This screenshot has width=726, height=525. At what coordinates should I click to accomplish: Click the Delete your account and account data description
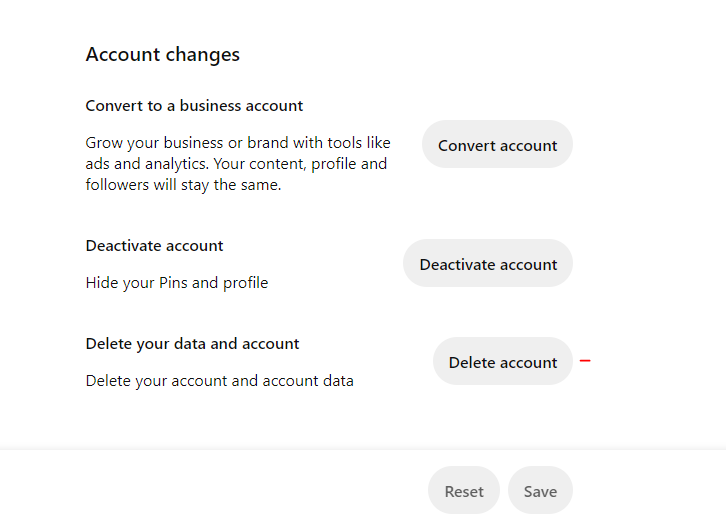pyautogui.click(x=219, y=381)
